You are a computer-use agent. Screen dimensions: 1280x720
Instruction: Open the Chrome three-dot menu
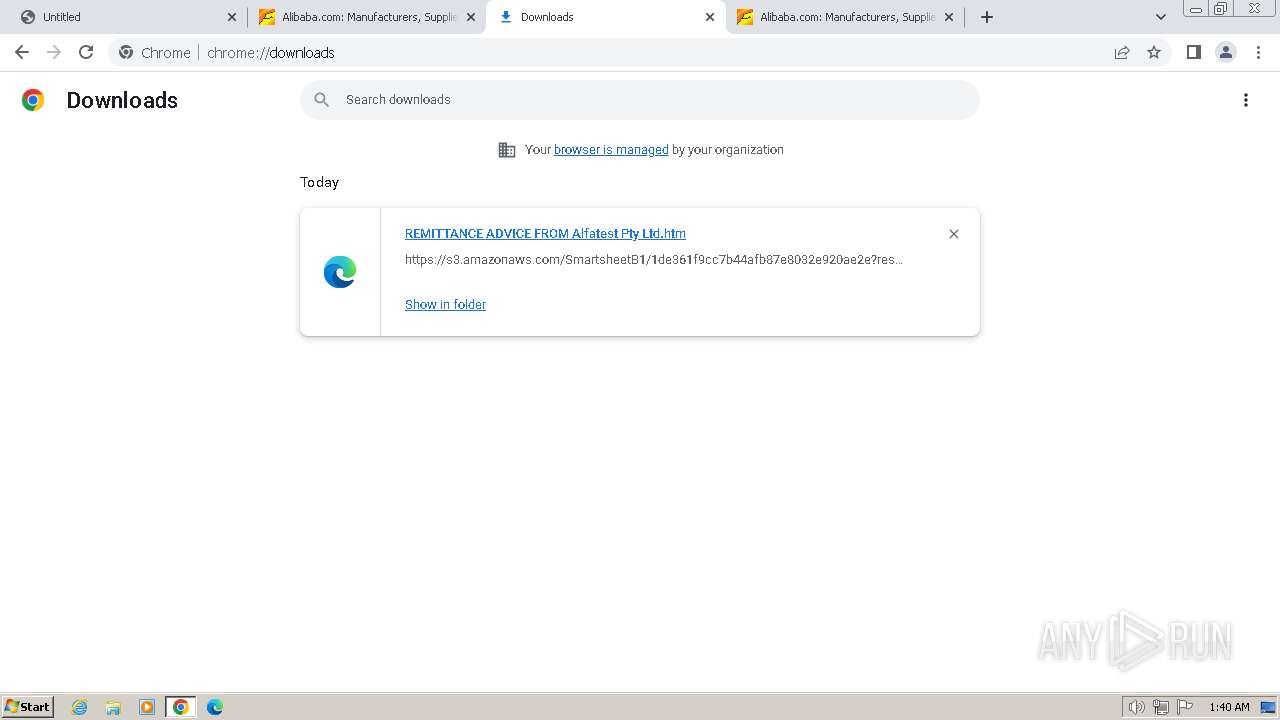click(1258, 52)
